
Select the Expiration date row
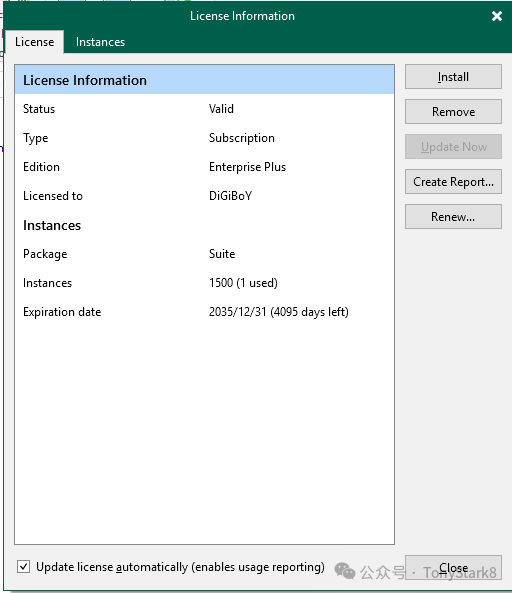pyautogui.click(x=204, y=312)
